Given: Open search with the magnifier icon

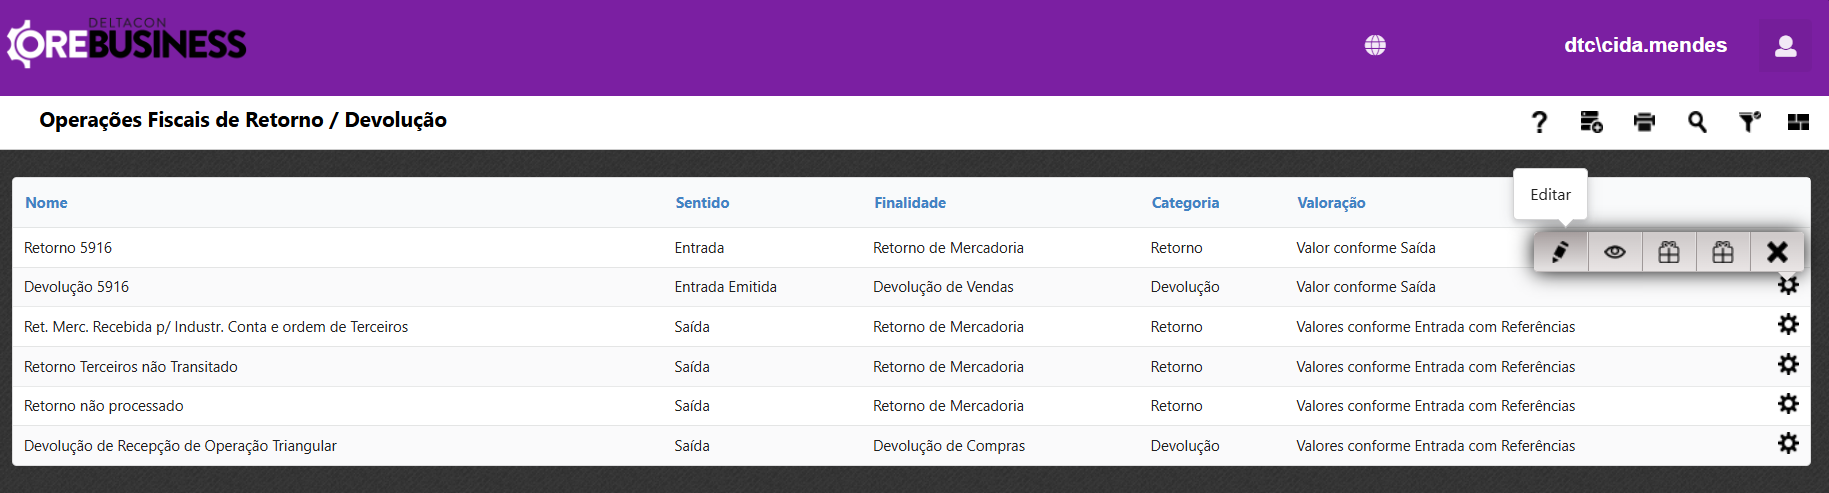Looking at the screenshot, I should pos(1697,122).
